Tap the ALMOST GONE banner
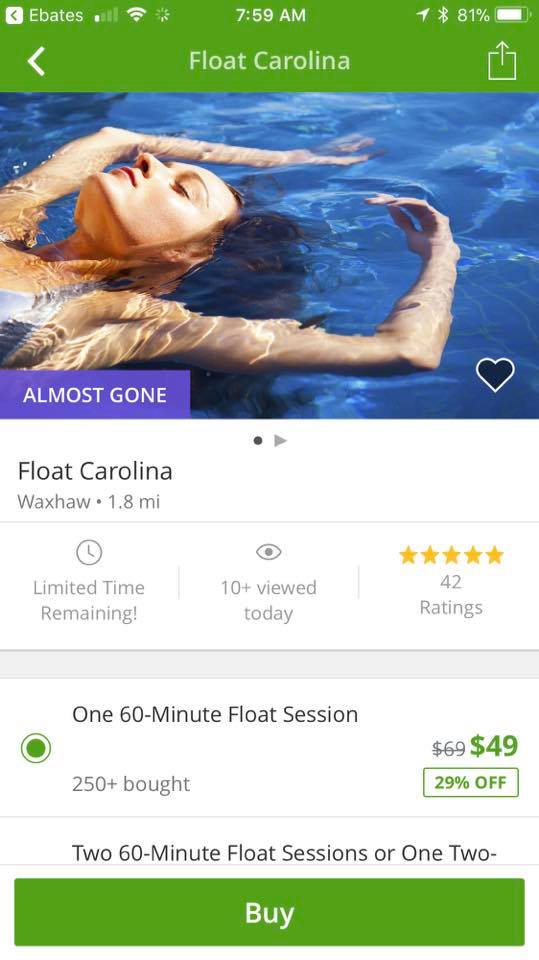The image size is (539, 960). point(95,395)
